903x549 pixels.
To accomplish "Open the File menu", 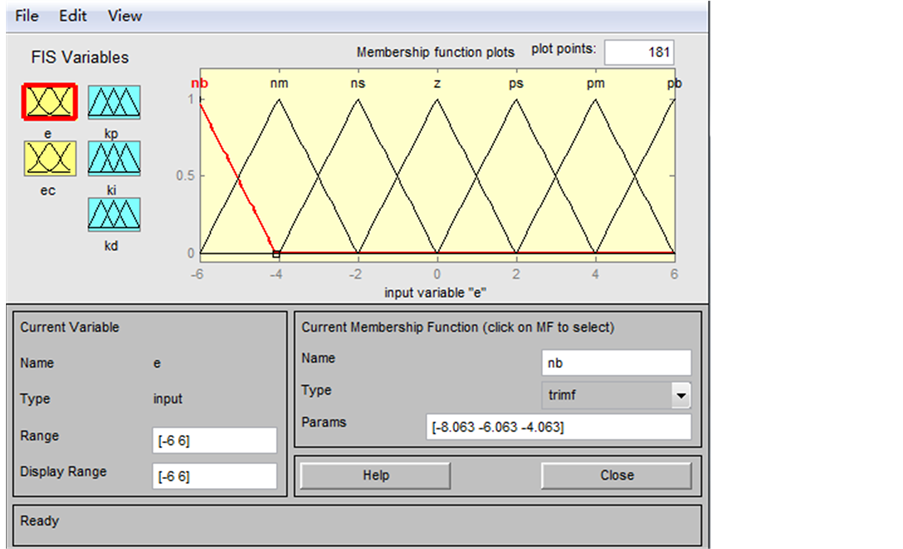I will coord(27,16).
